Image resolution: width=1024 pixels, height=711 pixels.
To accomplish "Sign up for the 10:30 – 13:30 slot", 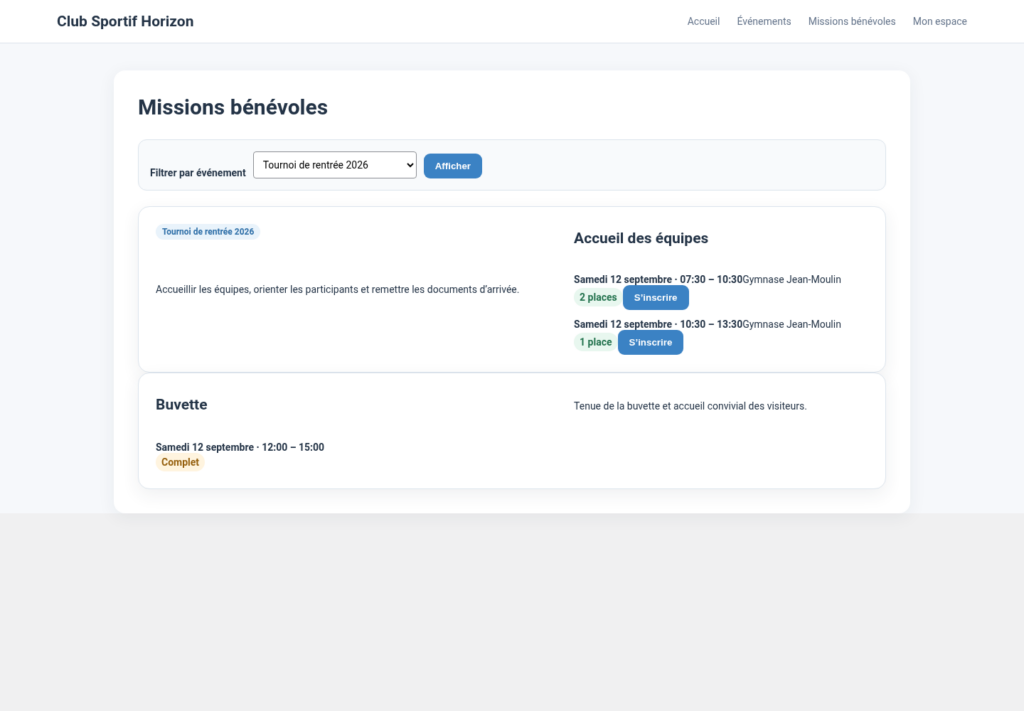I will click(650, 342).
